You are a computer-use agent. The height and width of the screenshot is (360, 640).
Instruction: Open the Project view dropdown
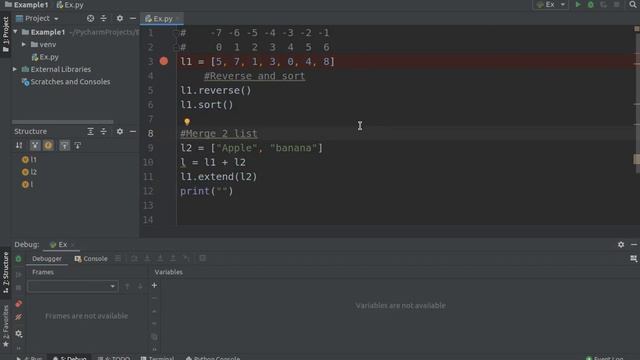point(37,18)
